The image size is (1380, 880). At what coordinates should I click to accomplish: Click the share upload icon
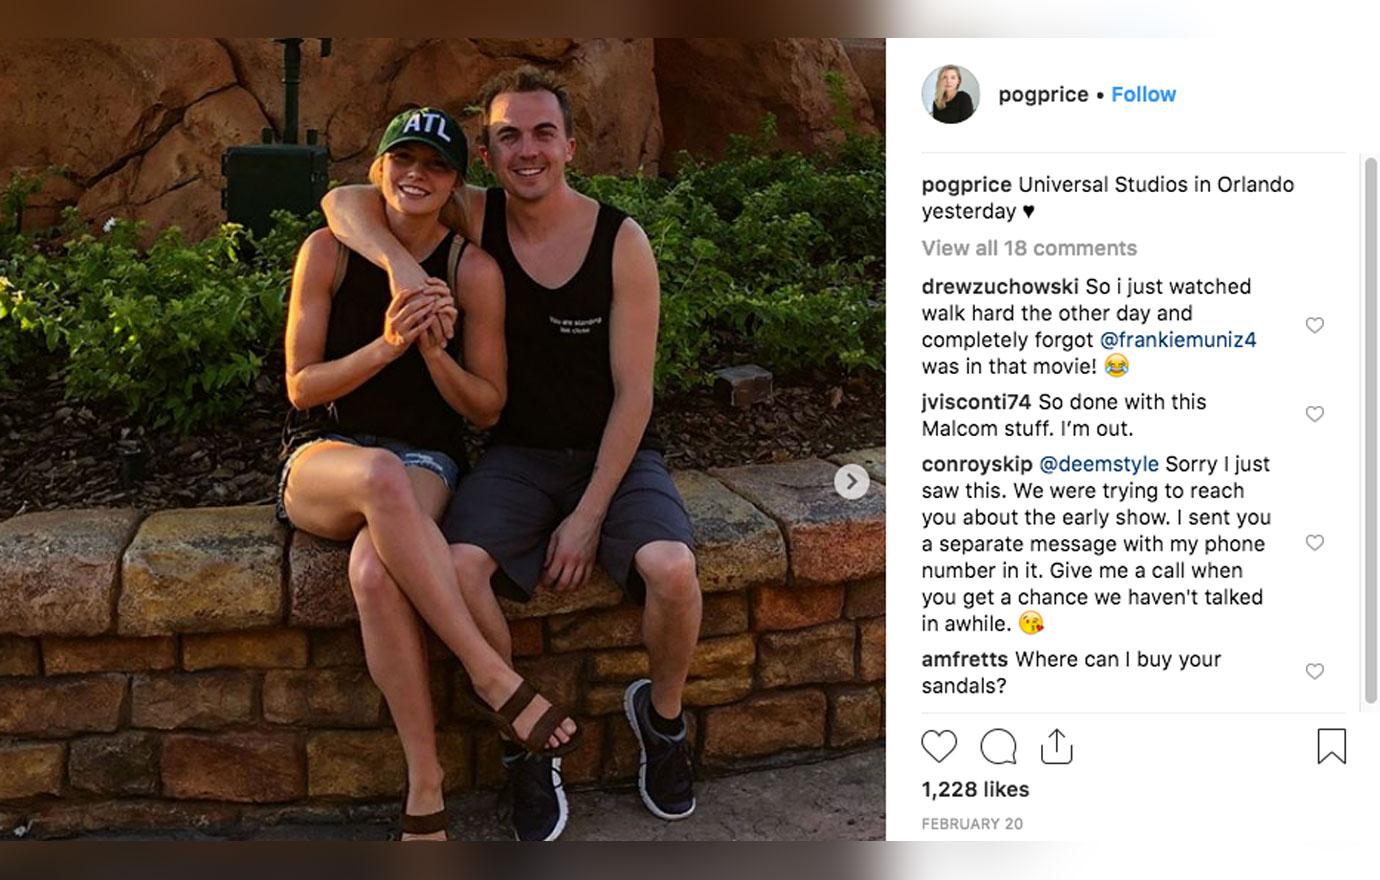tap(1057, 746)
